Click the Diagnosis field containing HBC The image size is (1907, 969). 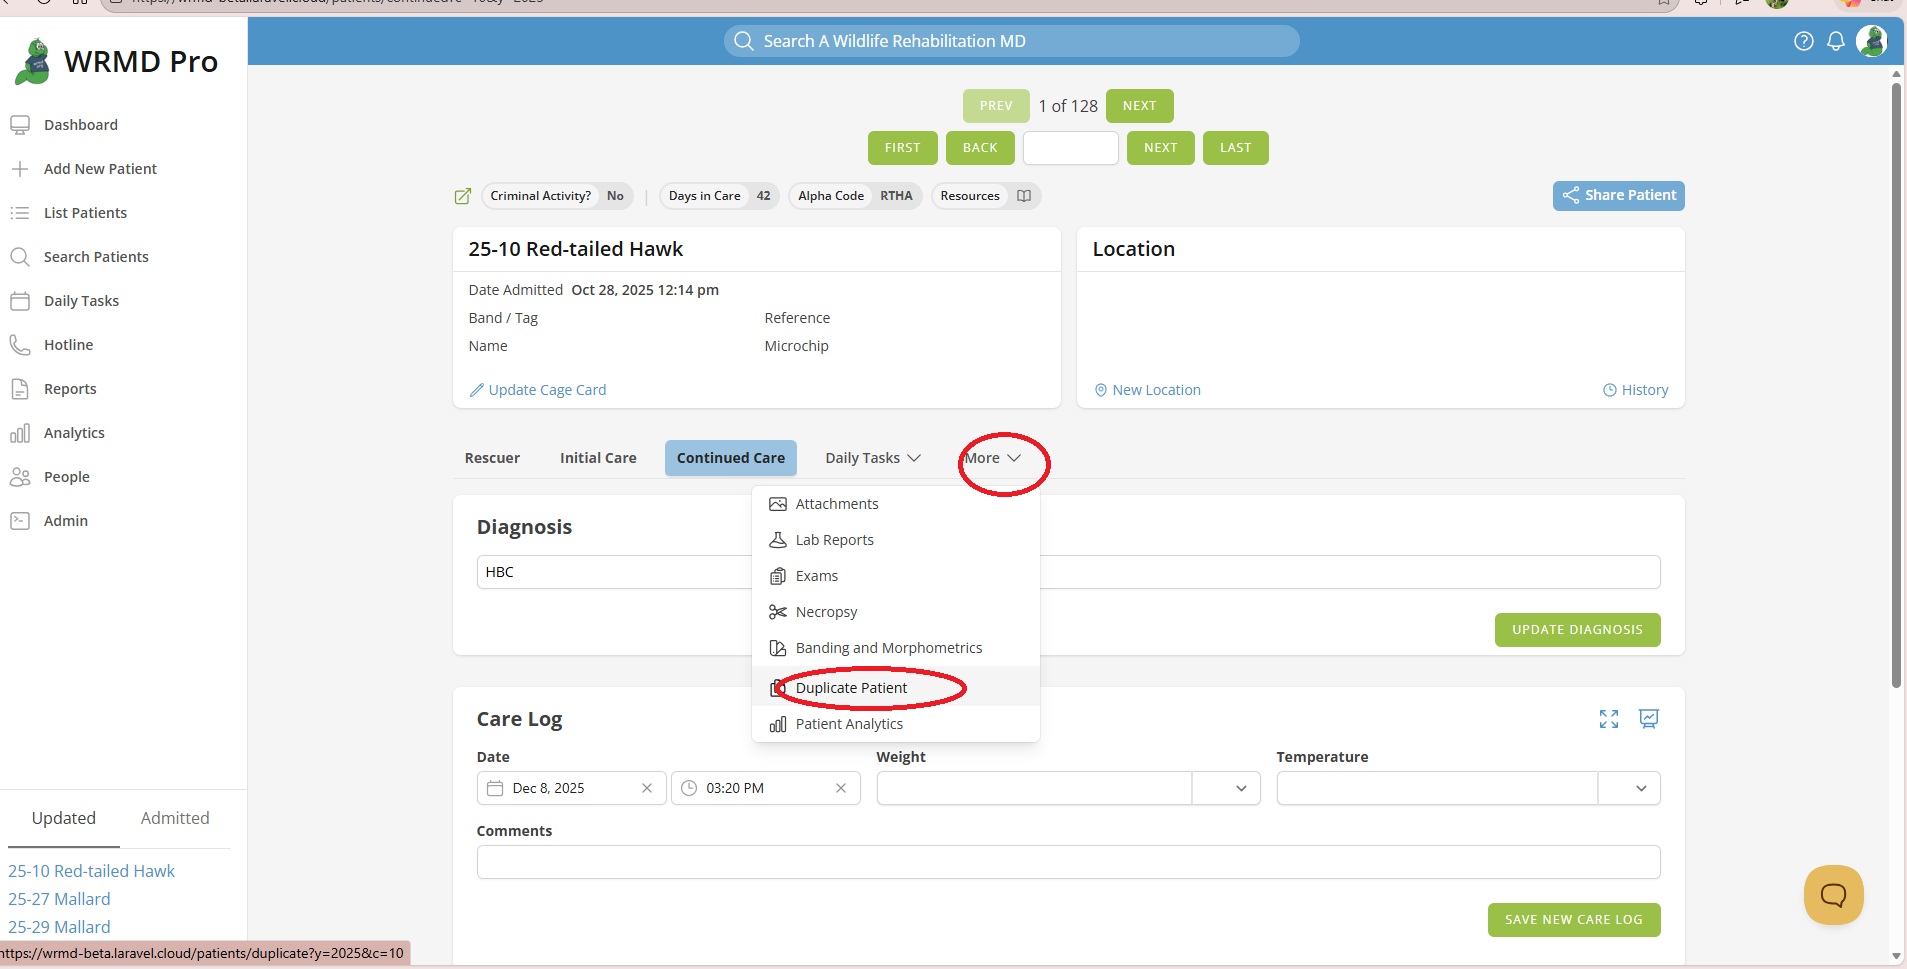coord(1068,572)
